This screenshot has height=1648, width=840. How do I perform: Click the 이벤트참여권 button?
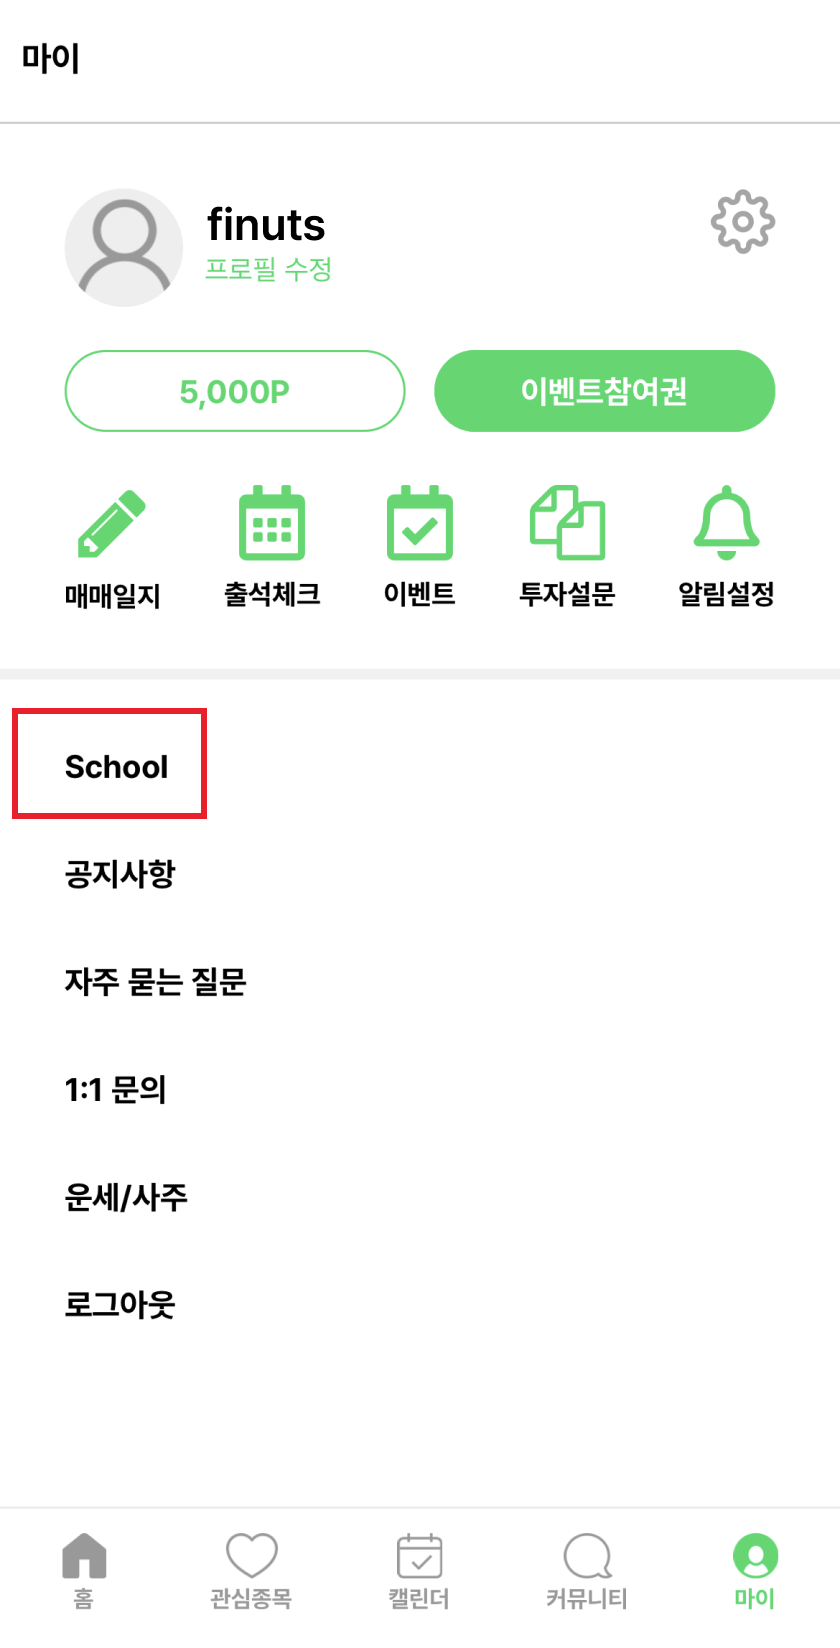[x=605, y=391]
